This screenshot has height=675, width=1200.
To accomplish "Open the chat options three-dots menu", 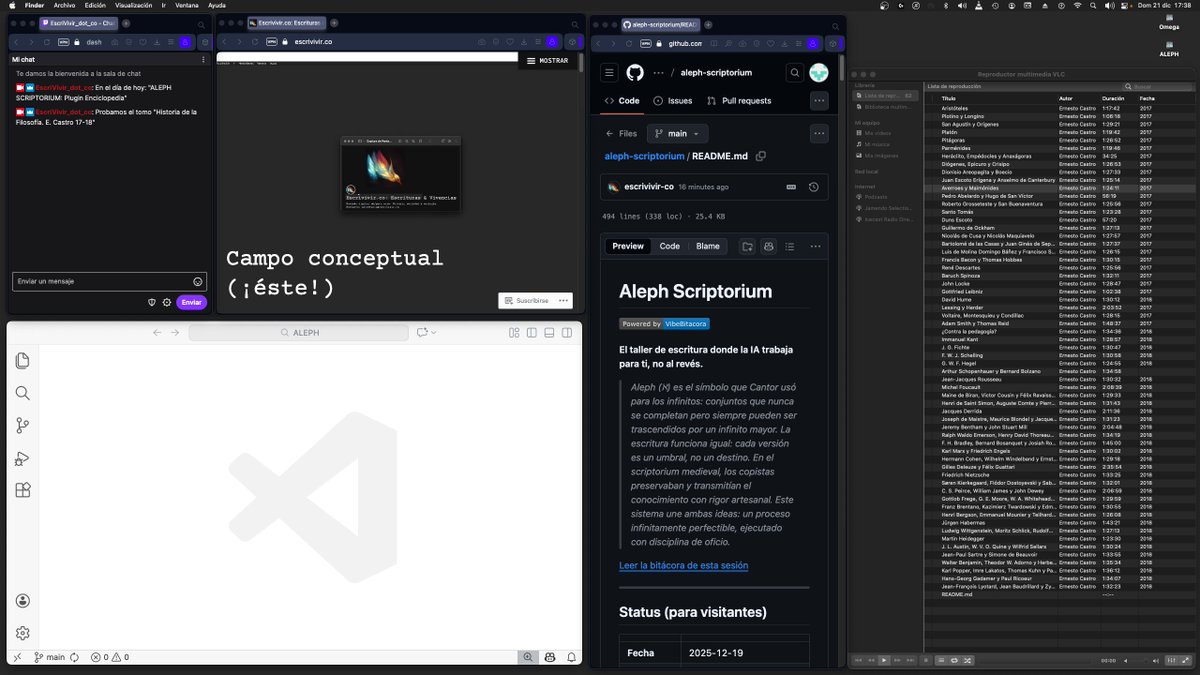I will point(204,60).
